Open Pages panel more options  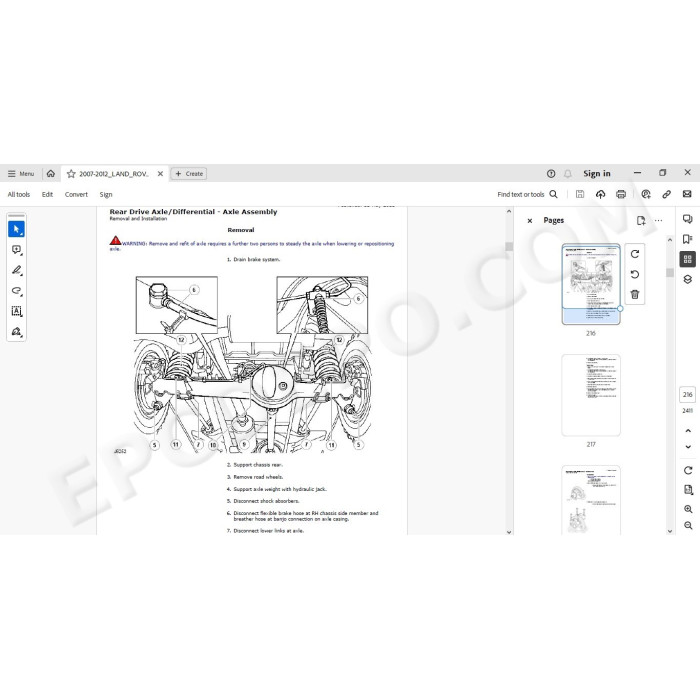(x=658, y=221)
